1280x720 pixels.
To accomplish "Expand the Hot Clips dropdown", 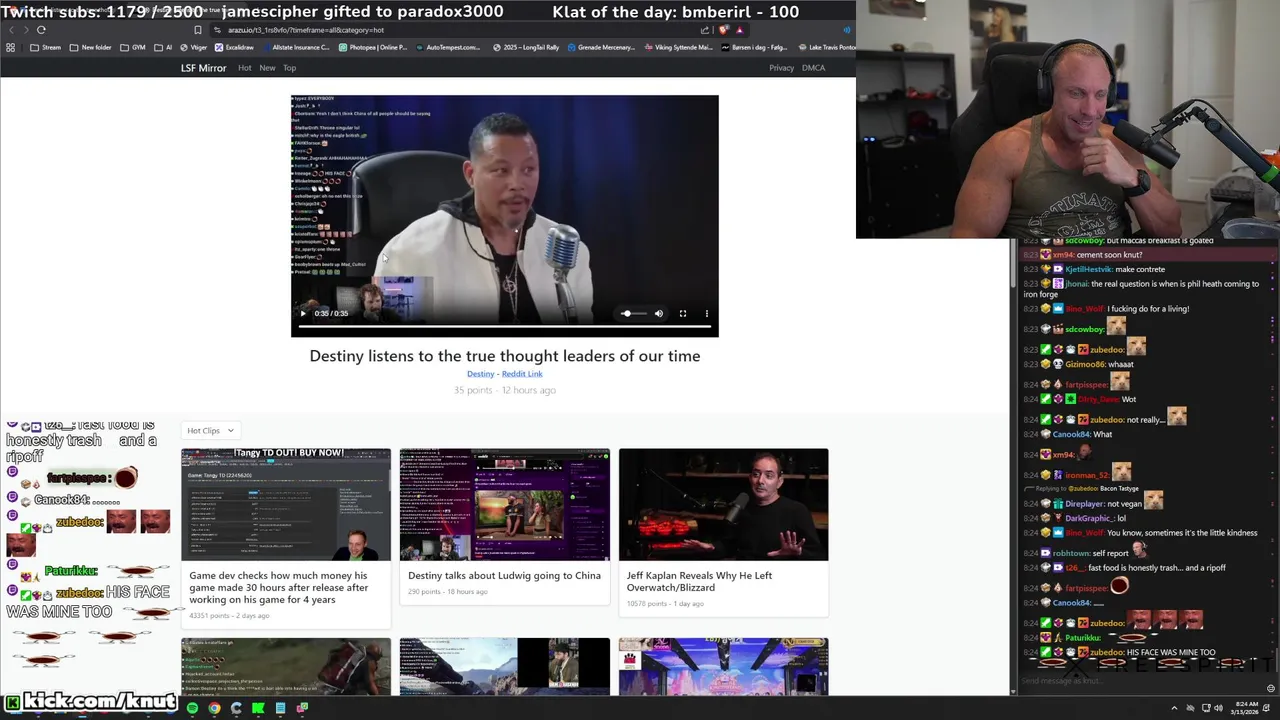I will [210, 431].
